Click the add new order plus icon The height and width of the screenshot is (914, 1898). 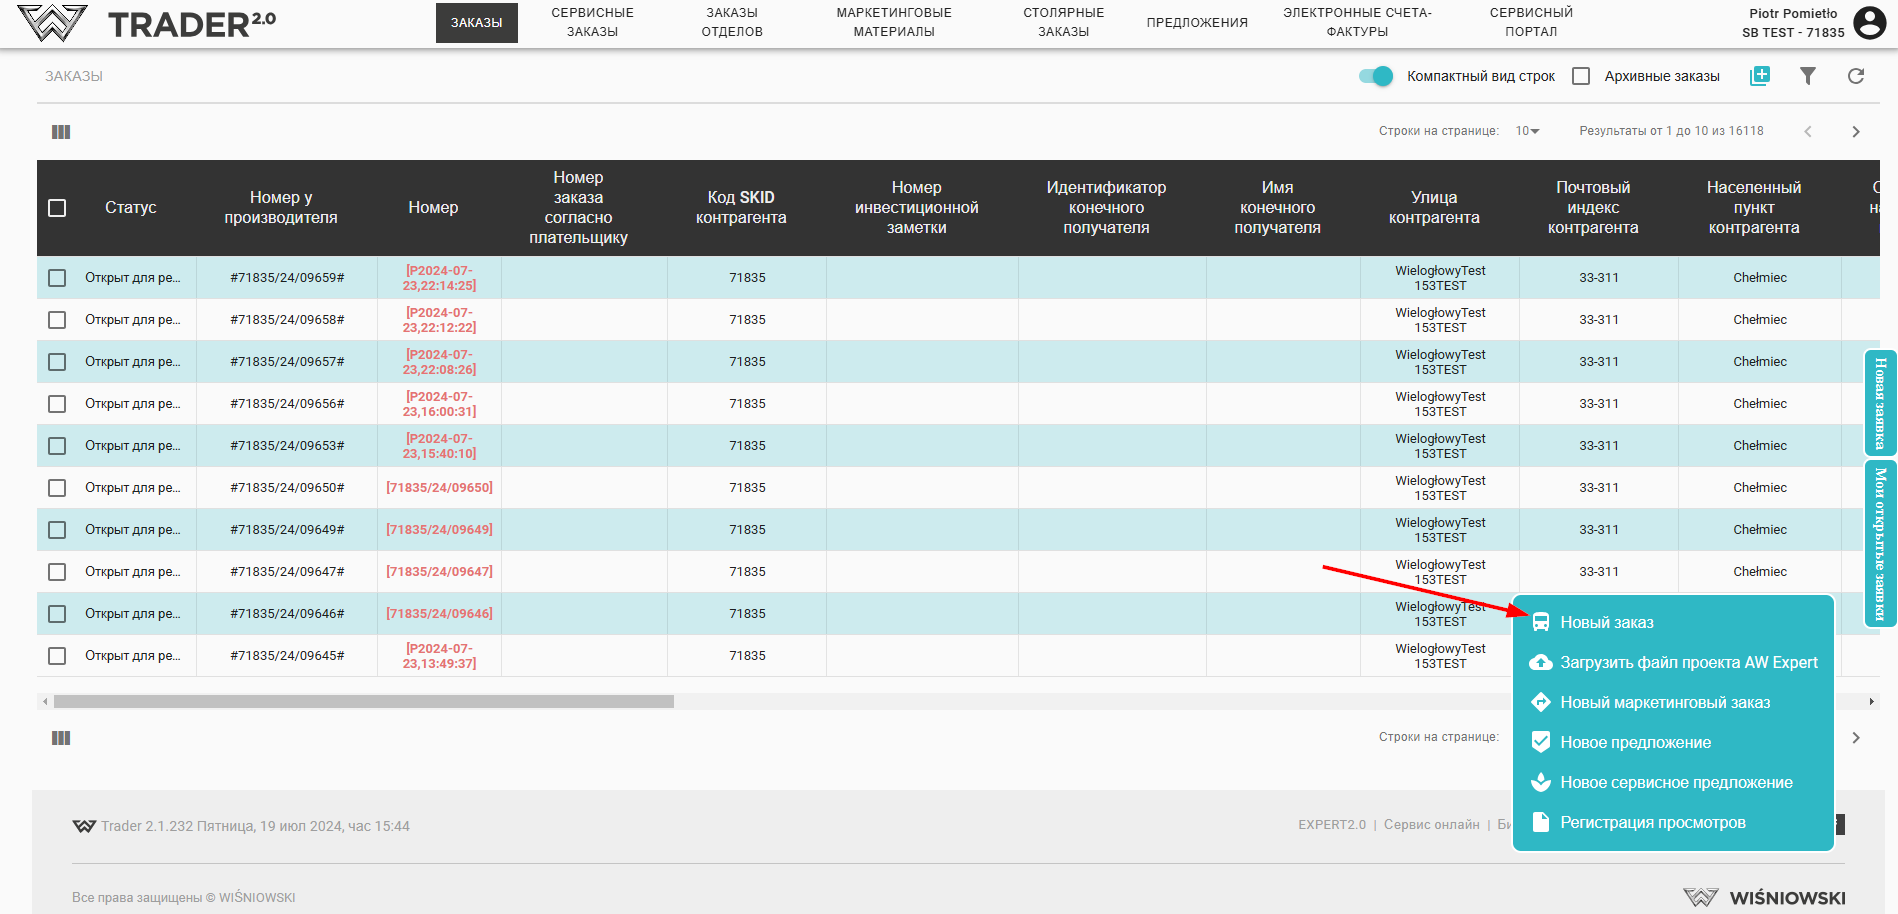1760,76
